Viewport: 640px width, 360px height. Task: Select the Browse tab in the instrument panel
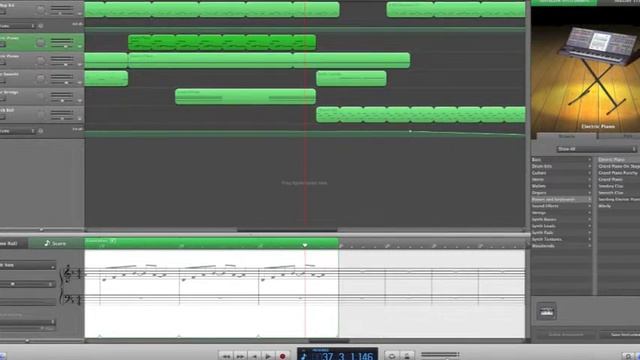[x=566, y=136]
